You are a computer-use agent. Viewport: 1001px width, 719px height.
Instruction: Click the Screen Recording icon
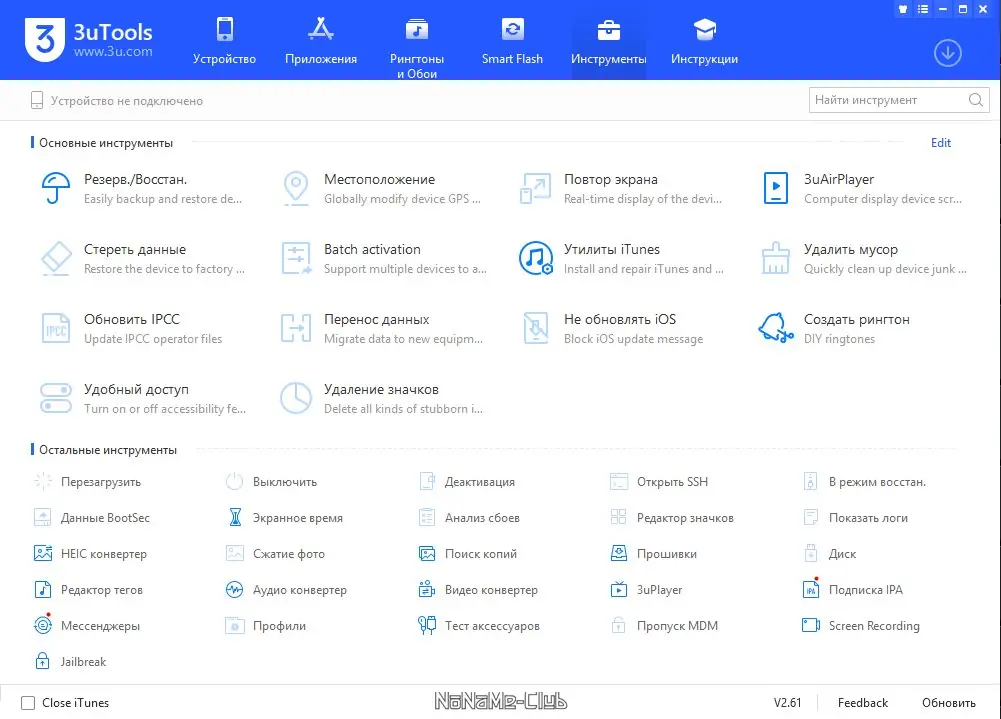811,625
